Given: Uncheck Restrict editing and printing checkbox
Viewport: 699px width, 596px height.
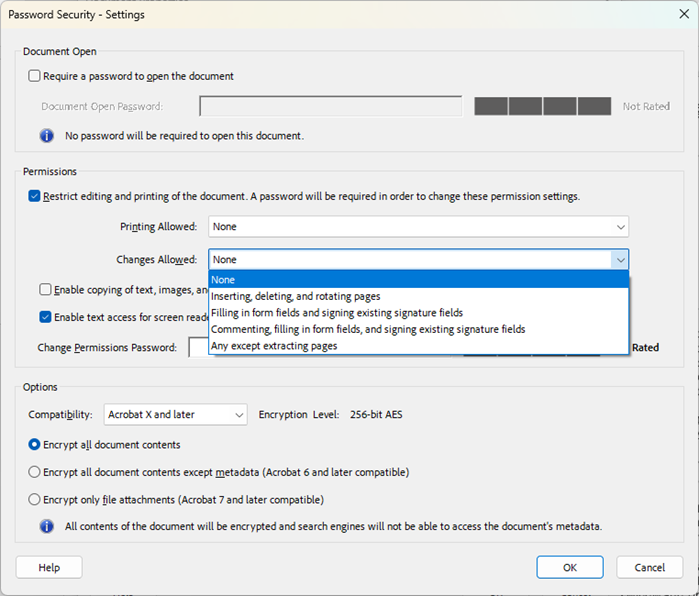Looking at the screenshot, I should click(x=35, y=196).
